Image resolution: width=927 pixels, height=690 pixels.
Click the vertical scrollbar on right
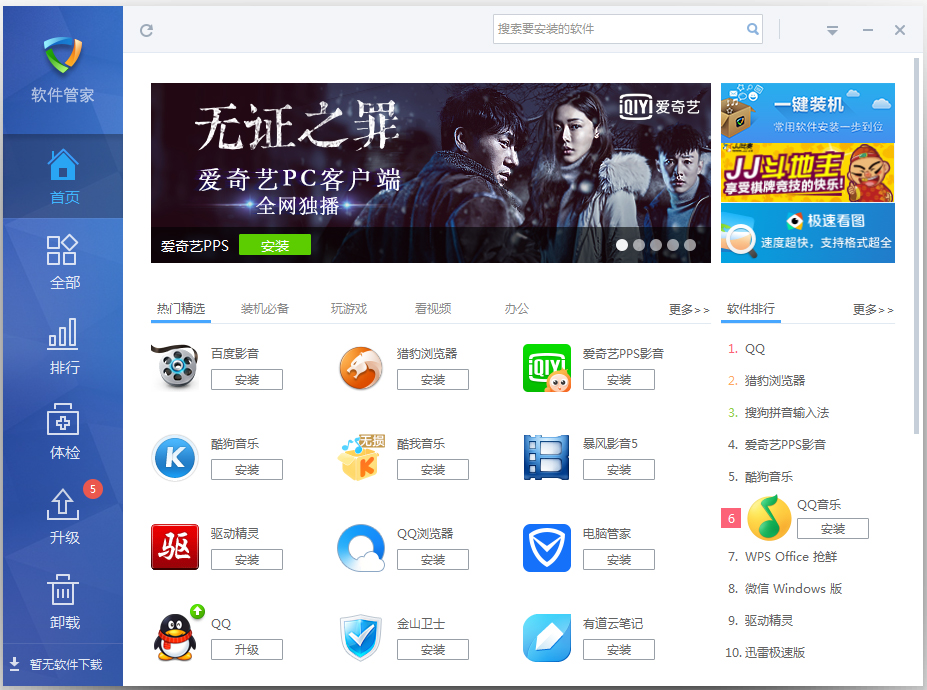pos(917,246)
